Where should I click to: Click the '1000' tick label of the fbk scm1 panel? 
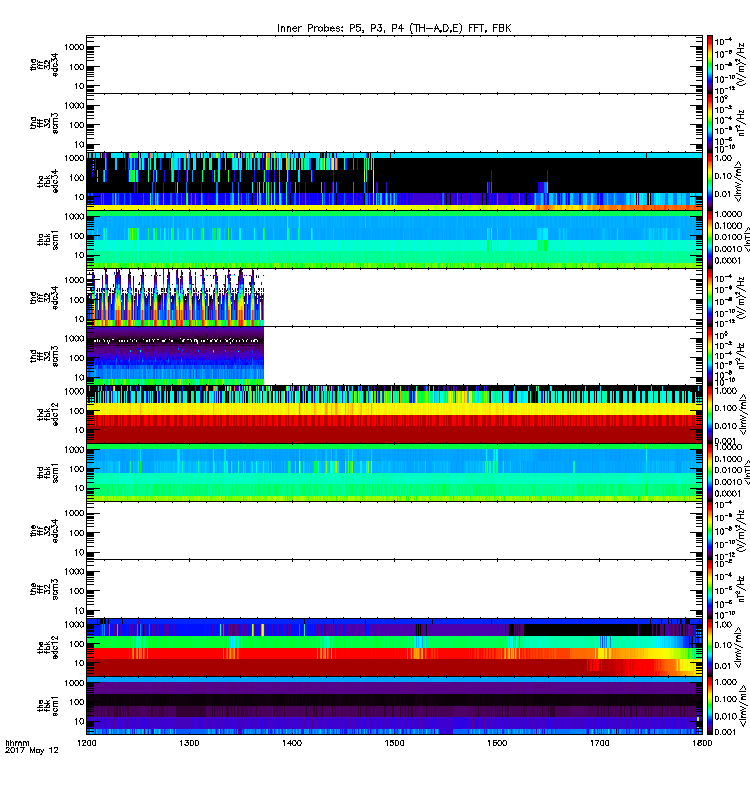point(74,683)
